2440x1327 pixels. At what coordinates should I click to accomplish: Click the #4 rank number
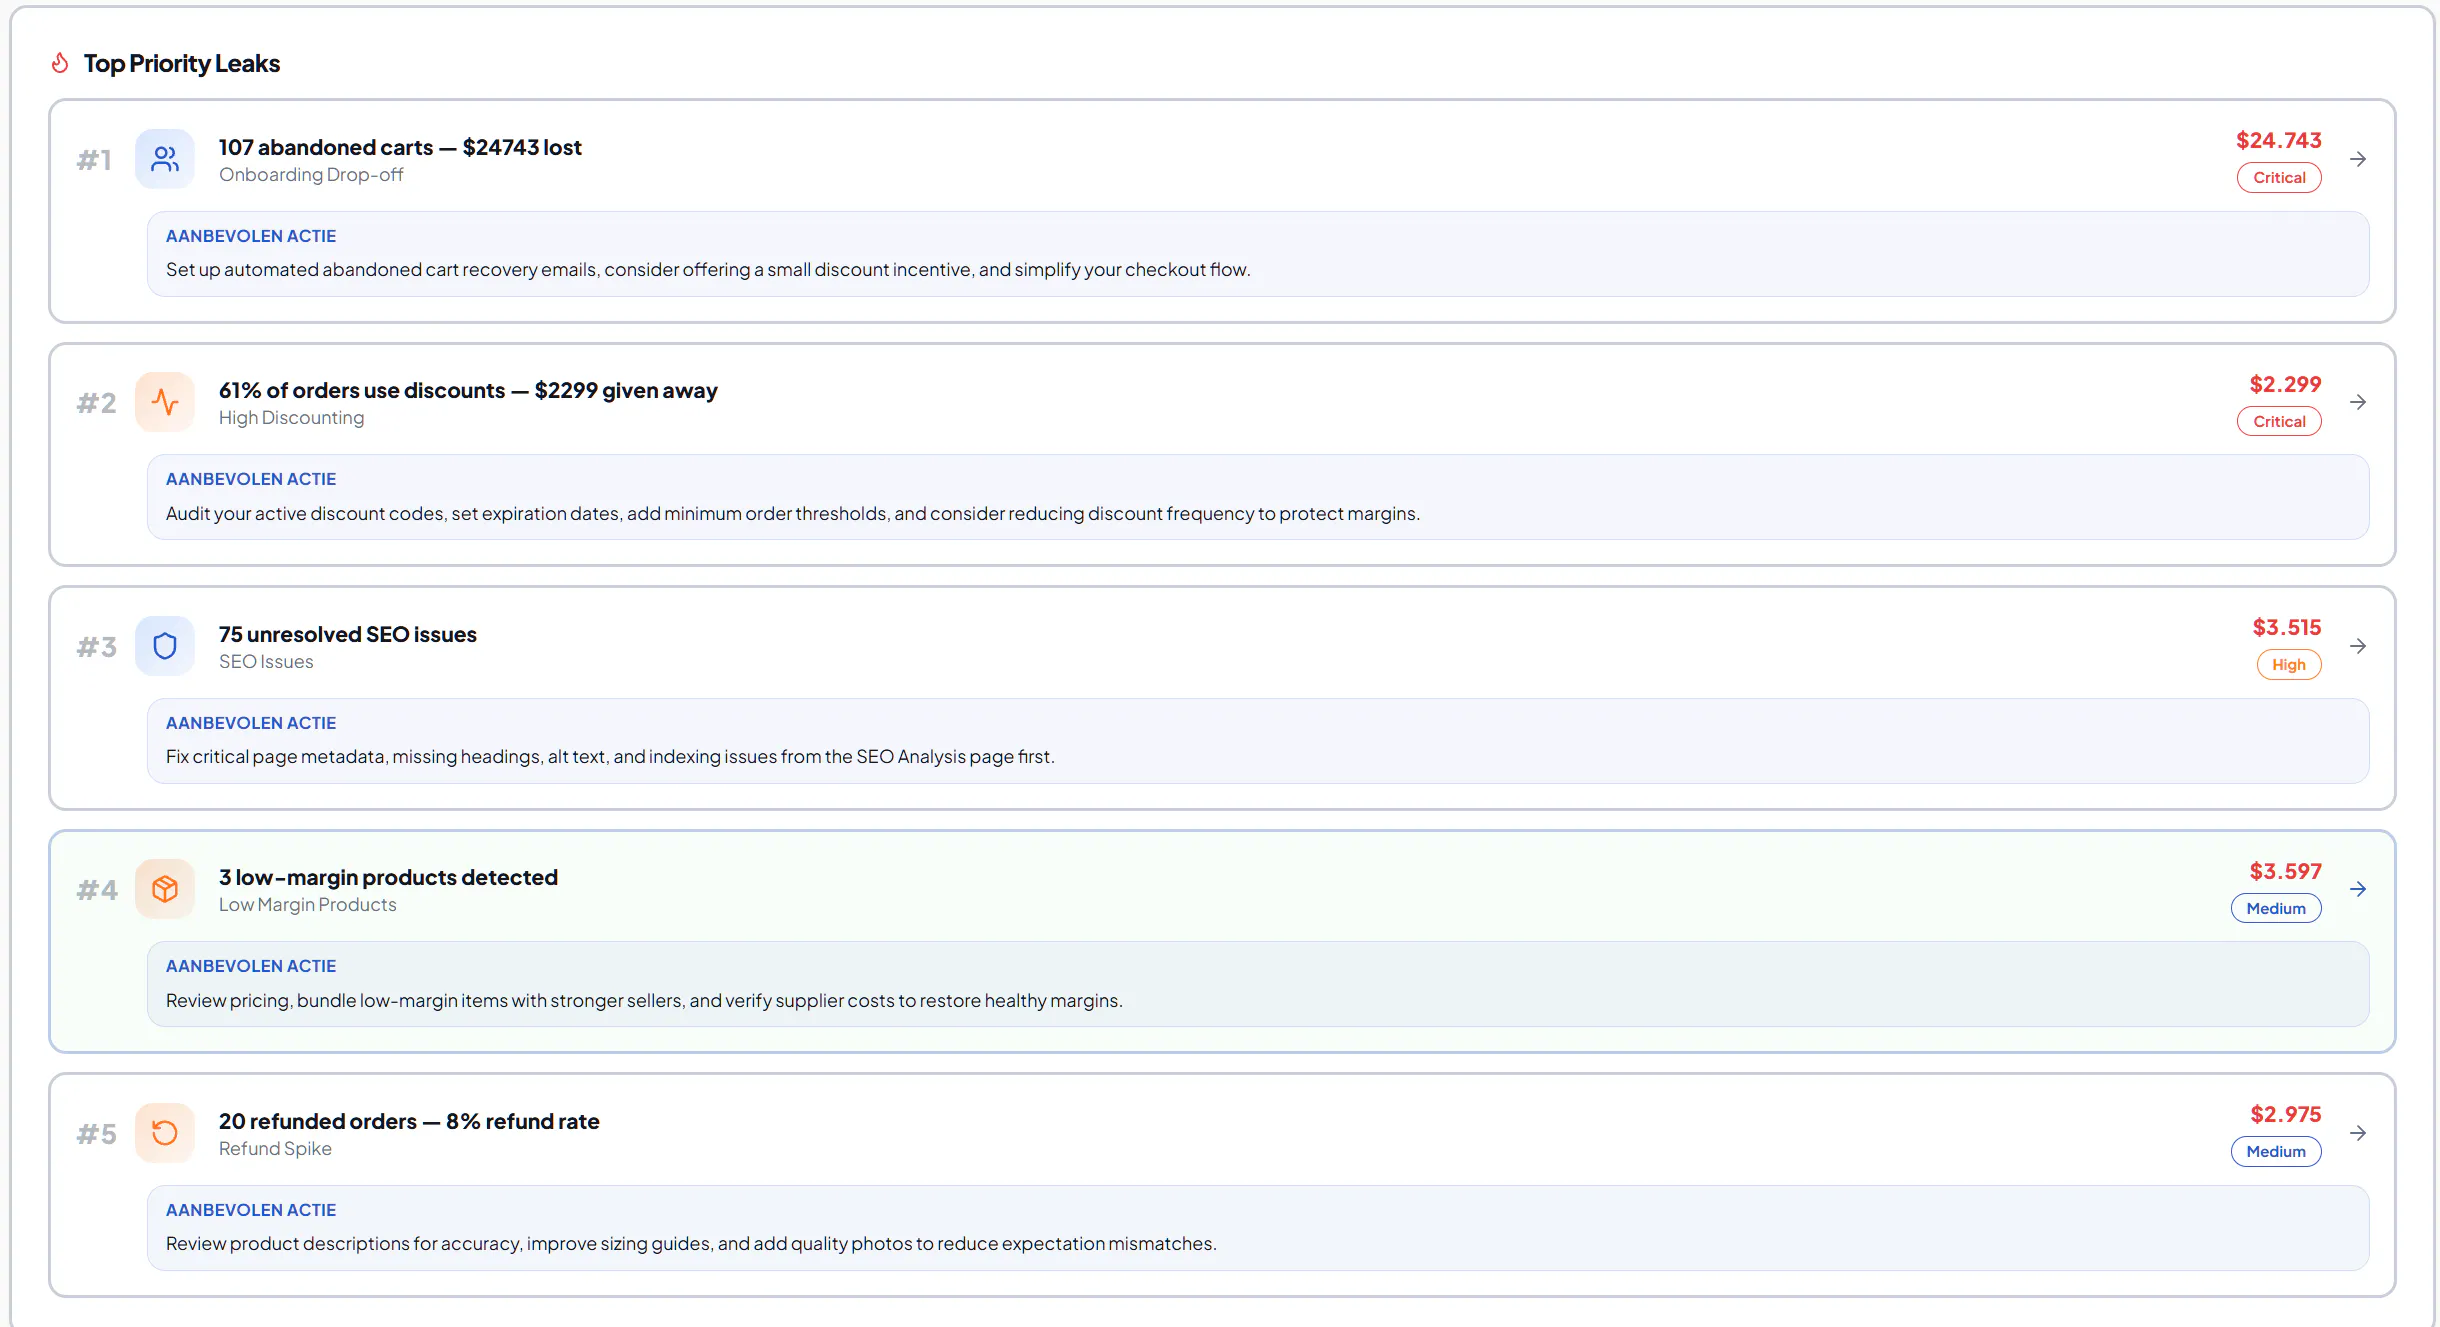point(97,890)
